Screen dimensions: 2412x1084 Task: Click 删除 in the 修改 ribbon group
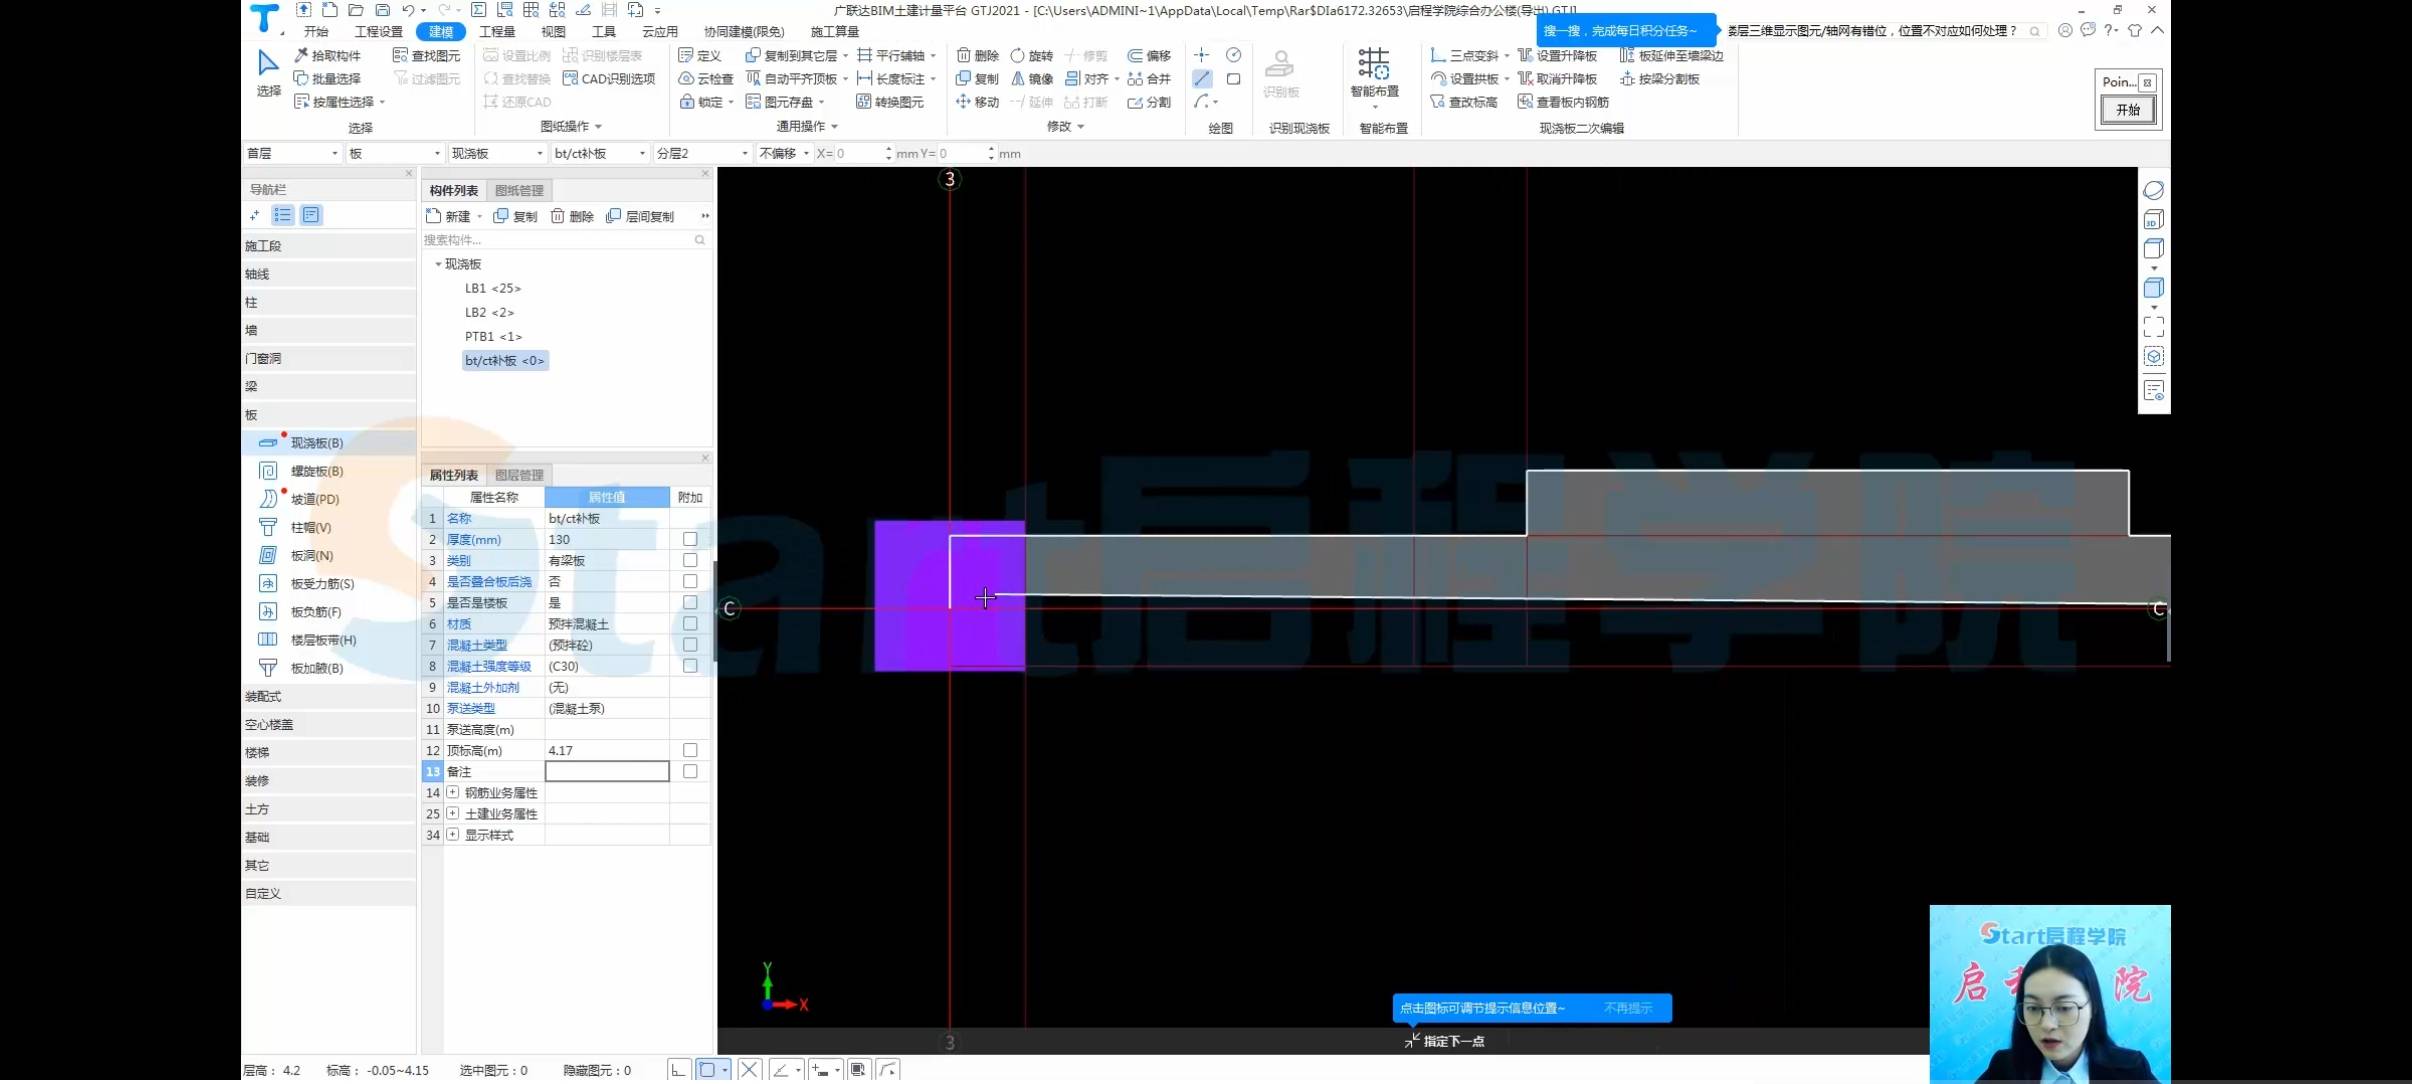coord(977,55)
